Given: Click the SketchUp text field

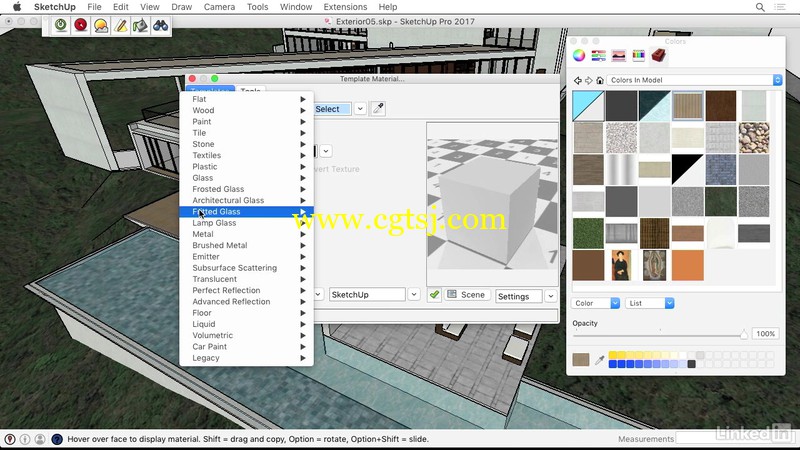Looking at the screenshot, I should [x=367, y=294].
